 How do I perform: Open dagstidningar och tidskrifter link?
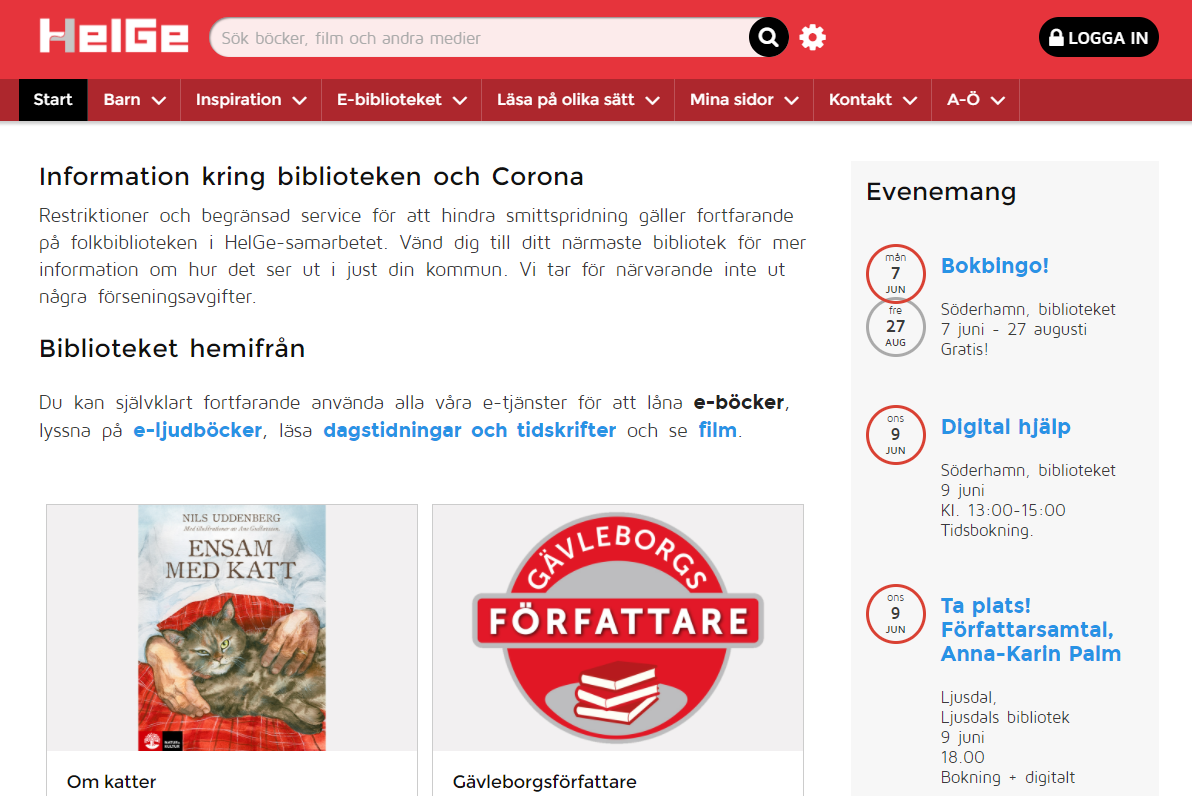tap(470, 430)
